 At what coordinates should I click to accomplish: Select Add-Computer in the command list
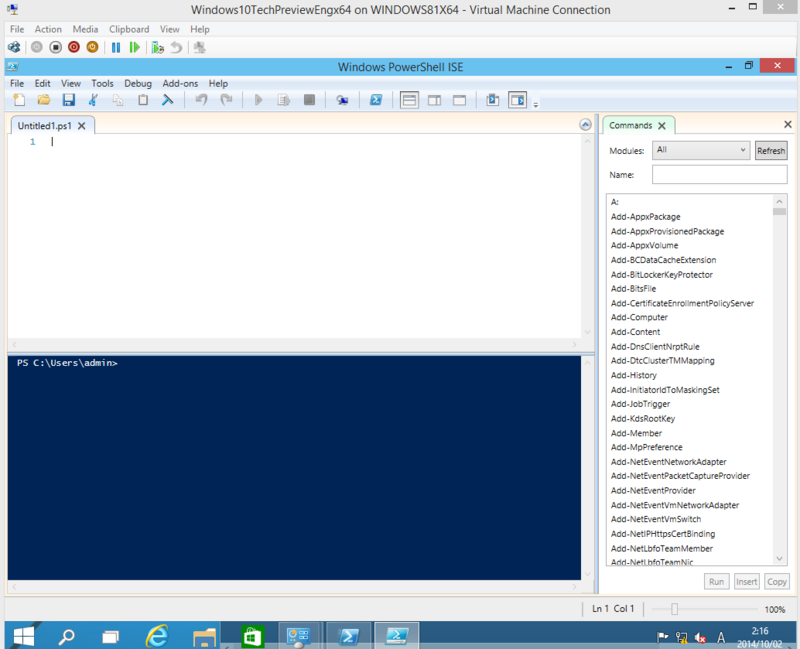tap(639, 317)
